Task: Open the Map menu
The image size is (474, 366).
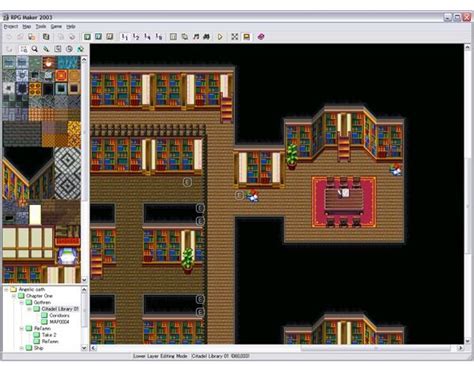Action: pos(27,26)
